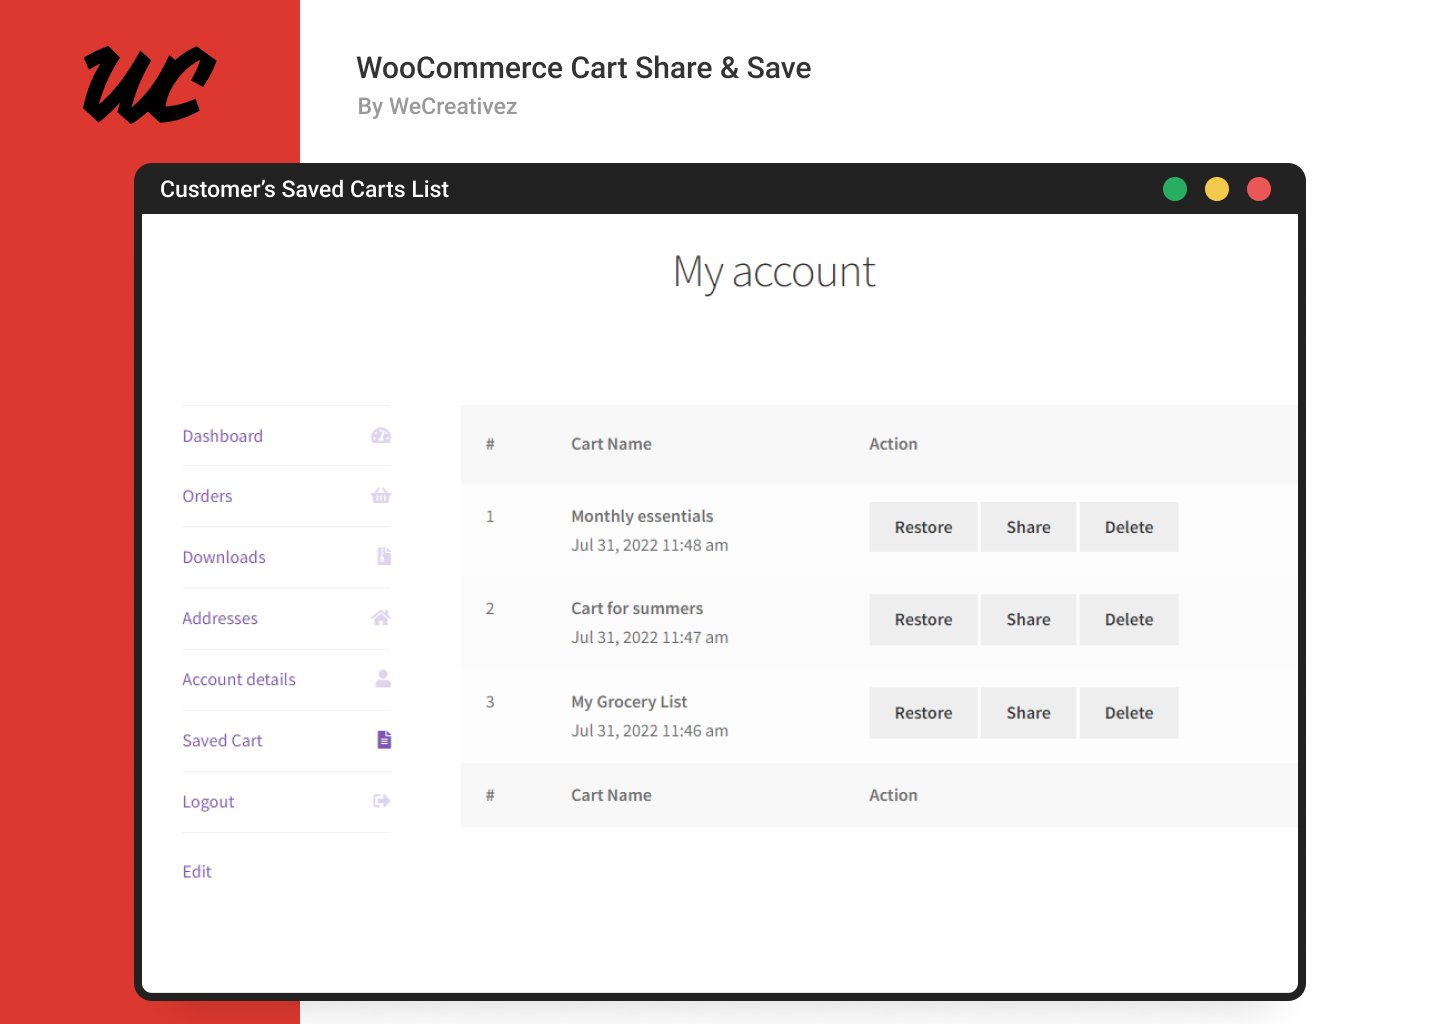Restore the My Grocery List cart

pyautogui.click(x=923, y=713)
